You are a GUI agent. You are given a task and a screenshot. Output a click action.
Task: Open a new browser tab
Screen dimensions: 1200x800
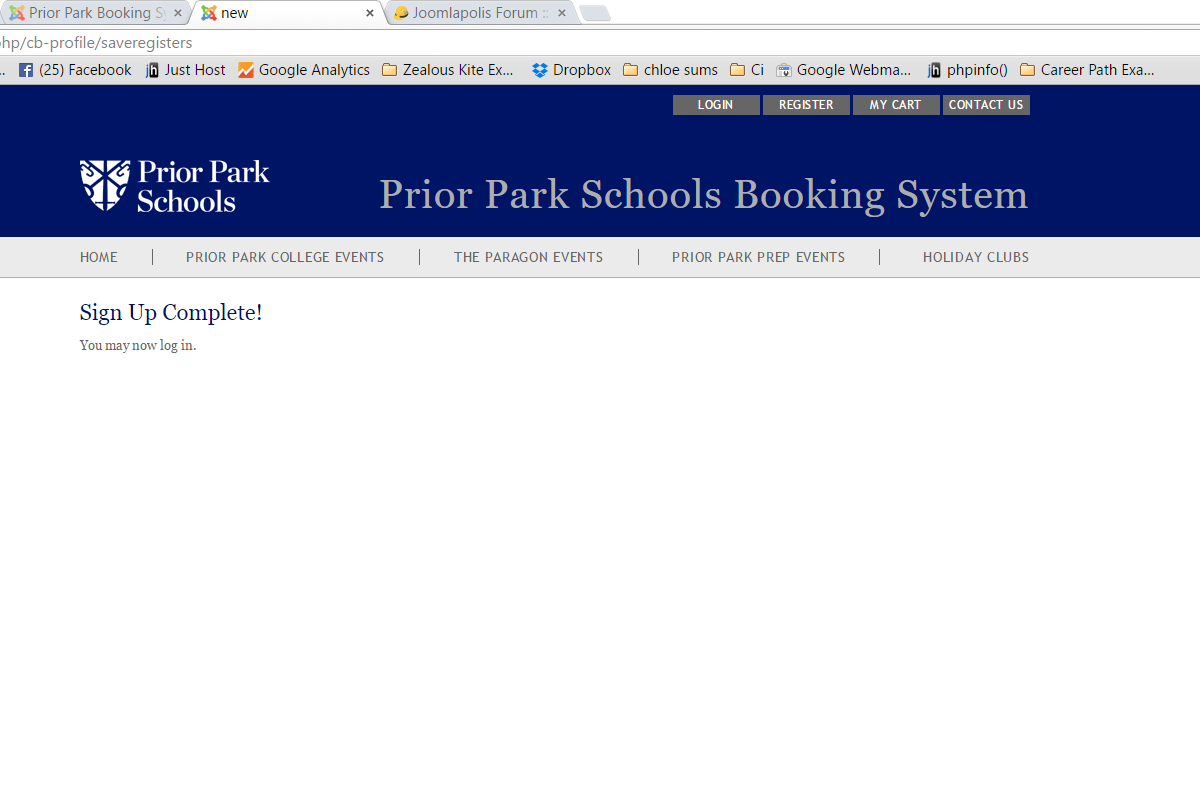[x=595, y=13]
